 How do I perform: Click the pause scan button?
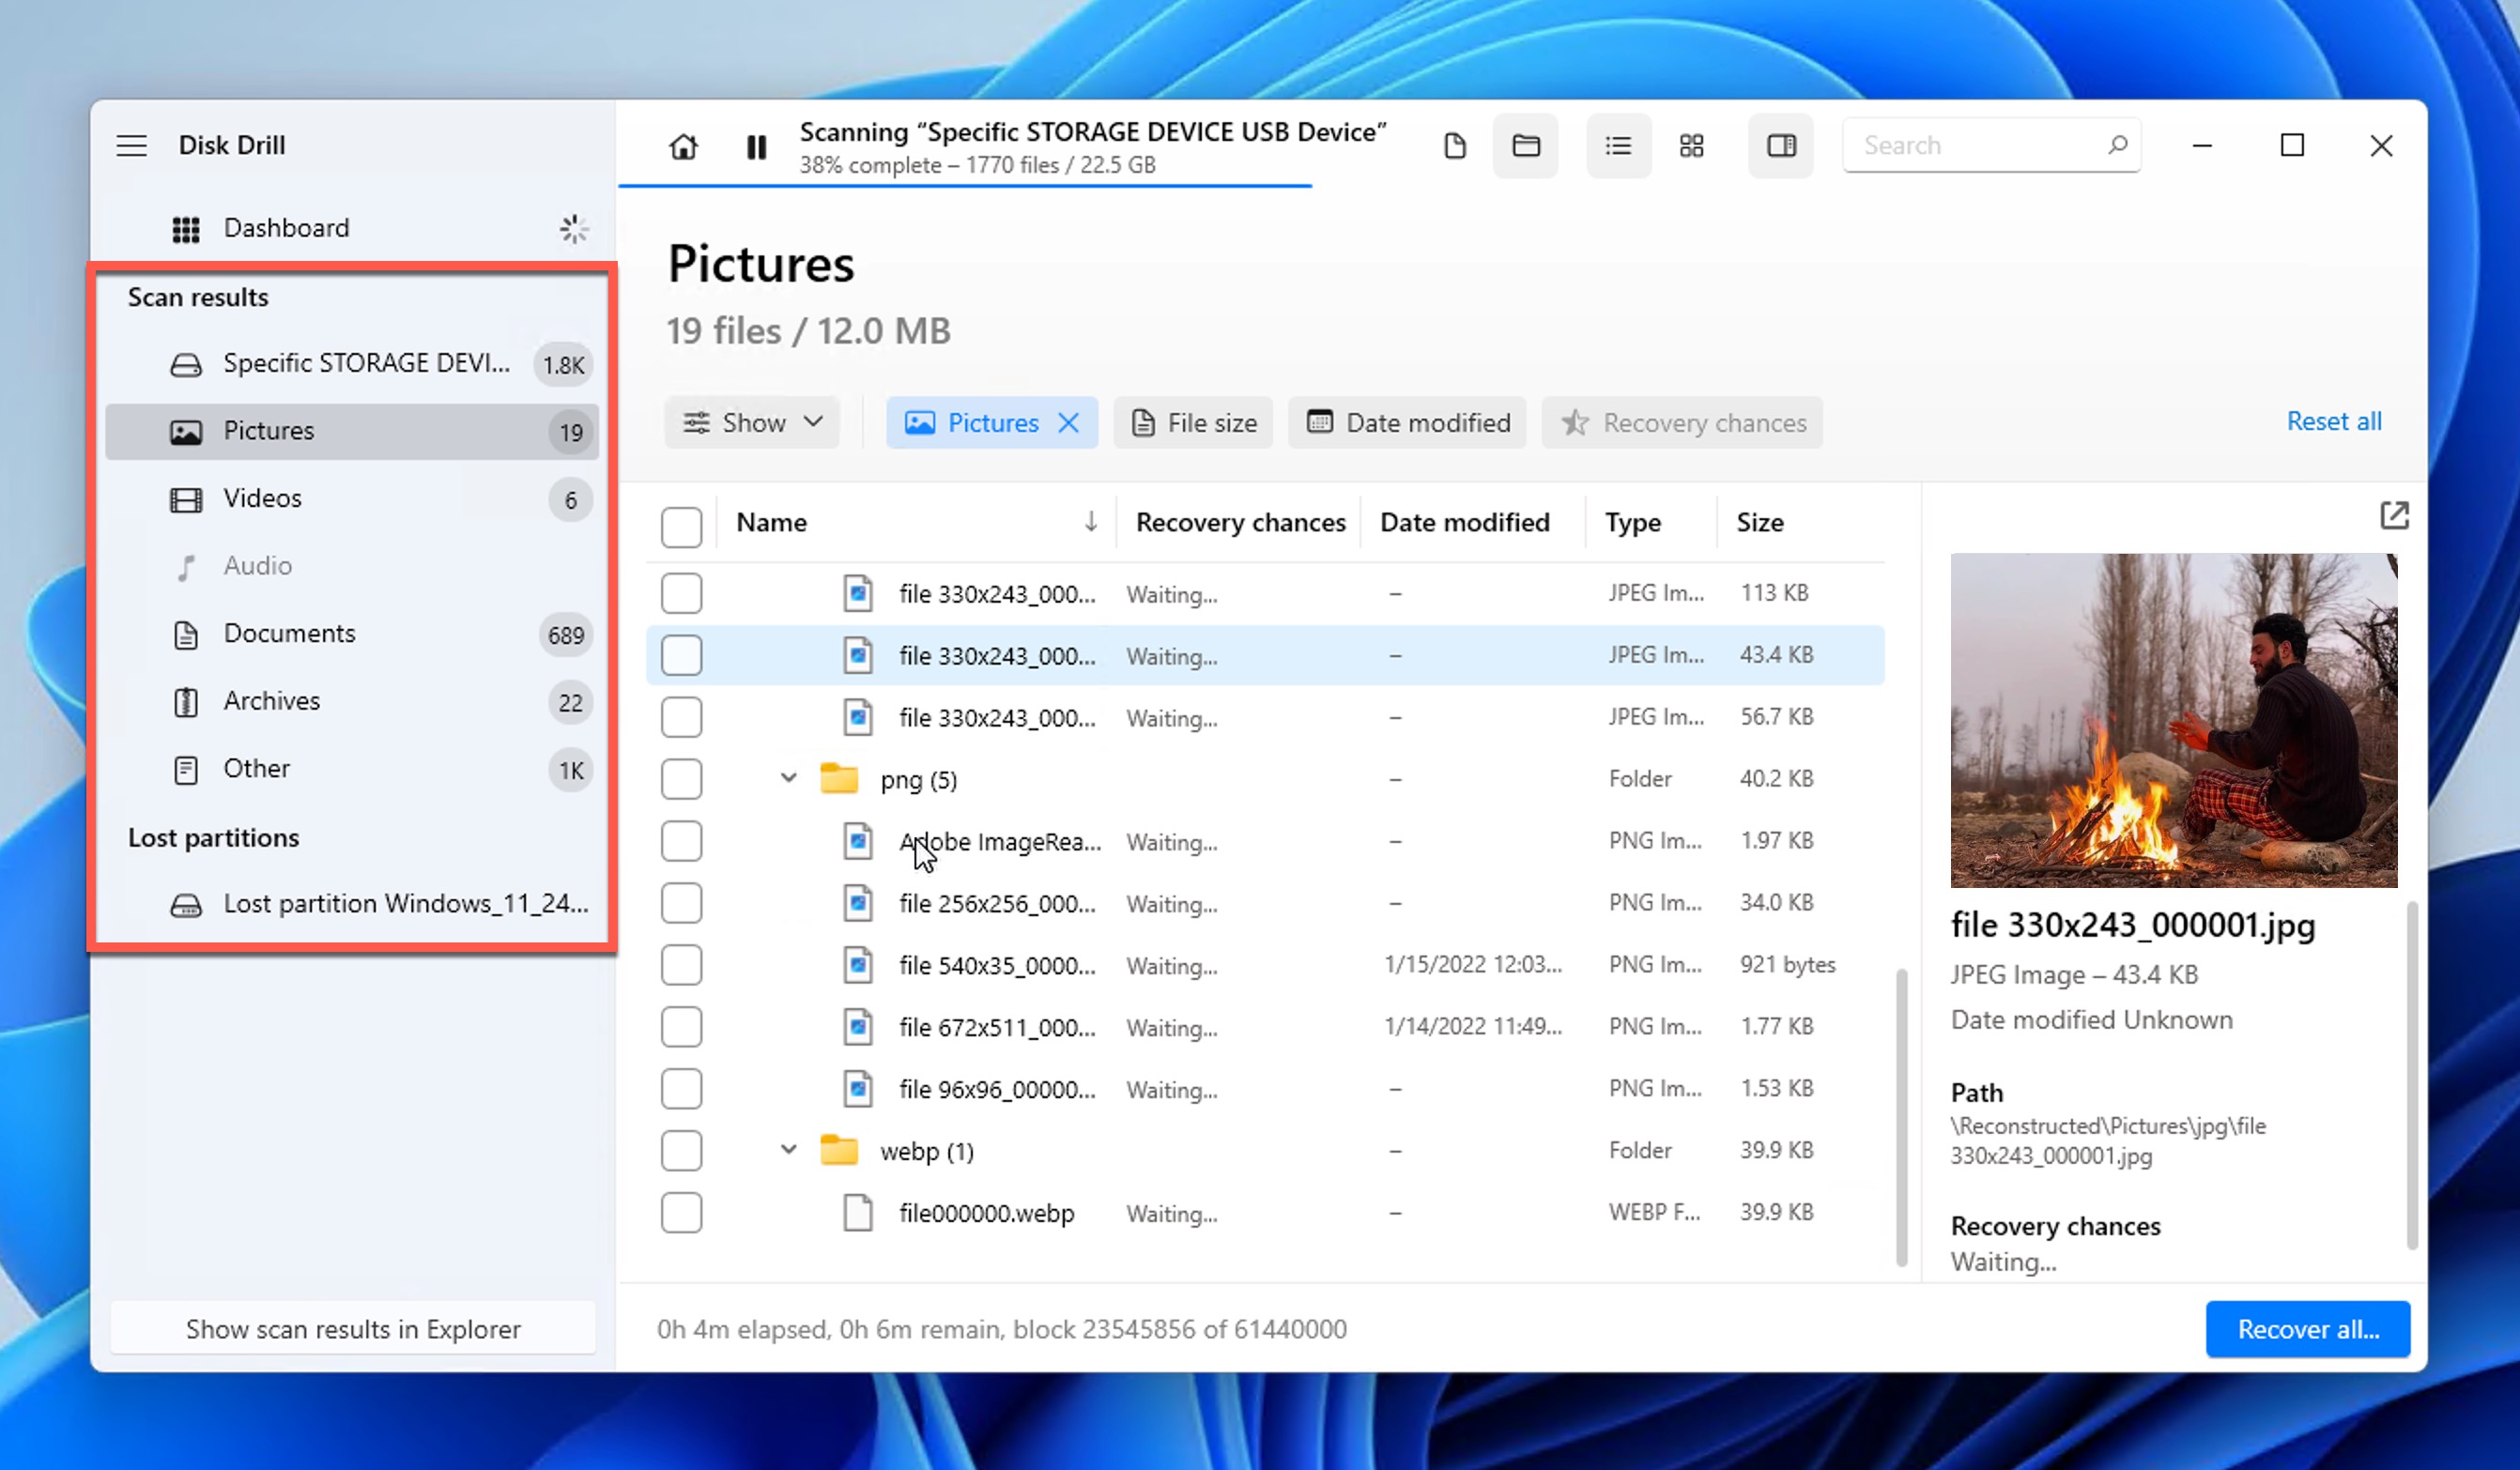(756, 145)
